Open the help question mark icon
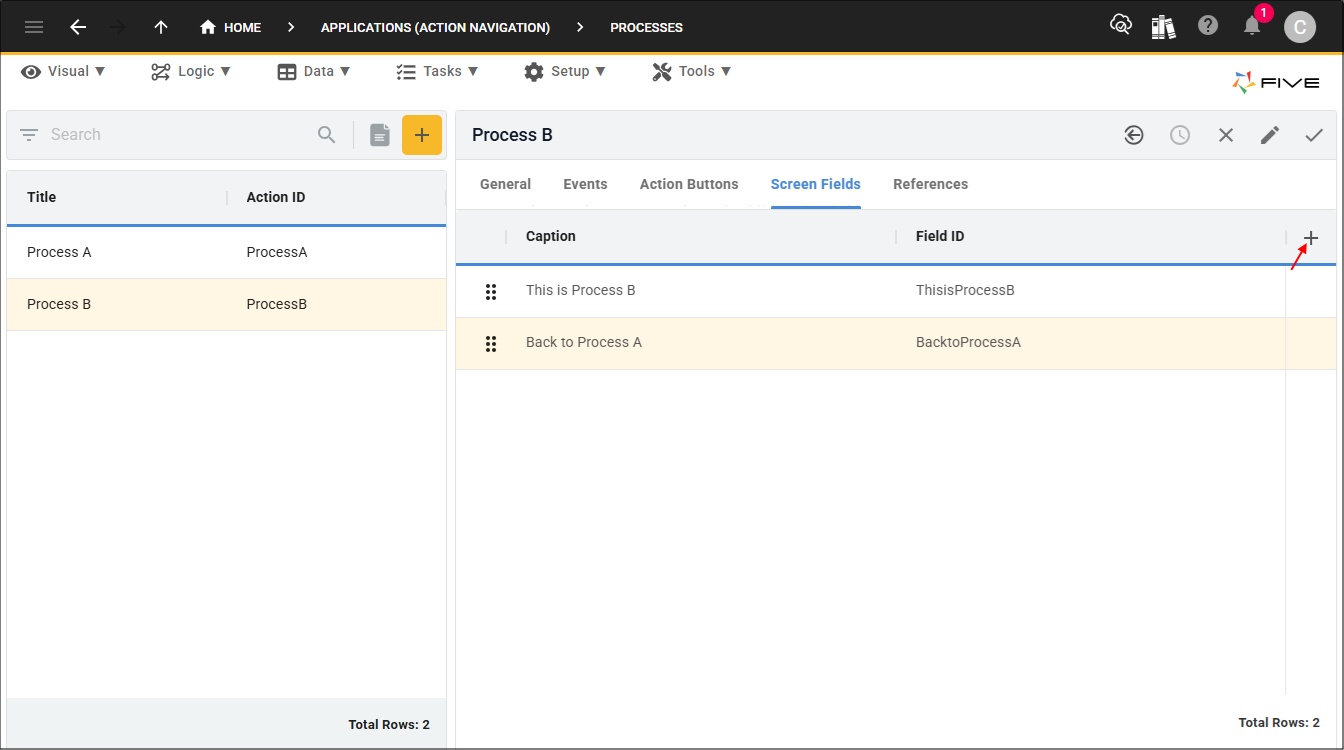Screen dimensions: 1344x750 point(1208,26)
